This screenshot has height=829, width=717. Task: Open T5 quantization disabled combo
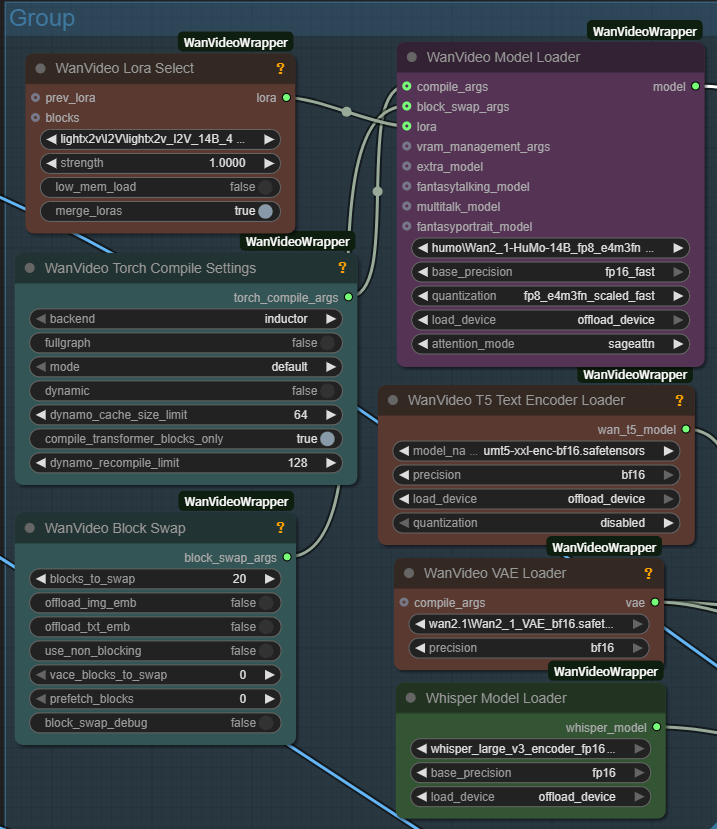pyautogui.click(x=536, y=523)
